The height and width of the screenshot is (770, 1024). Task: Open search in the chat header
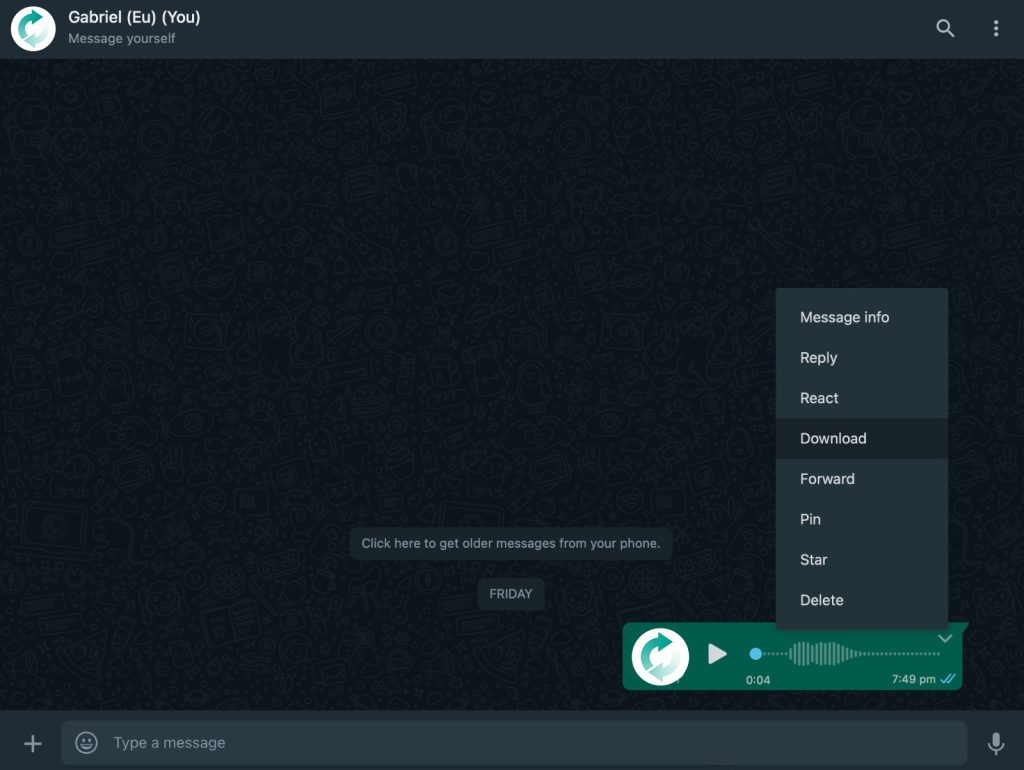pos(944,28)
